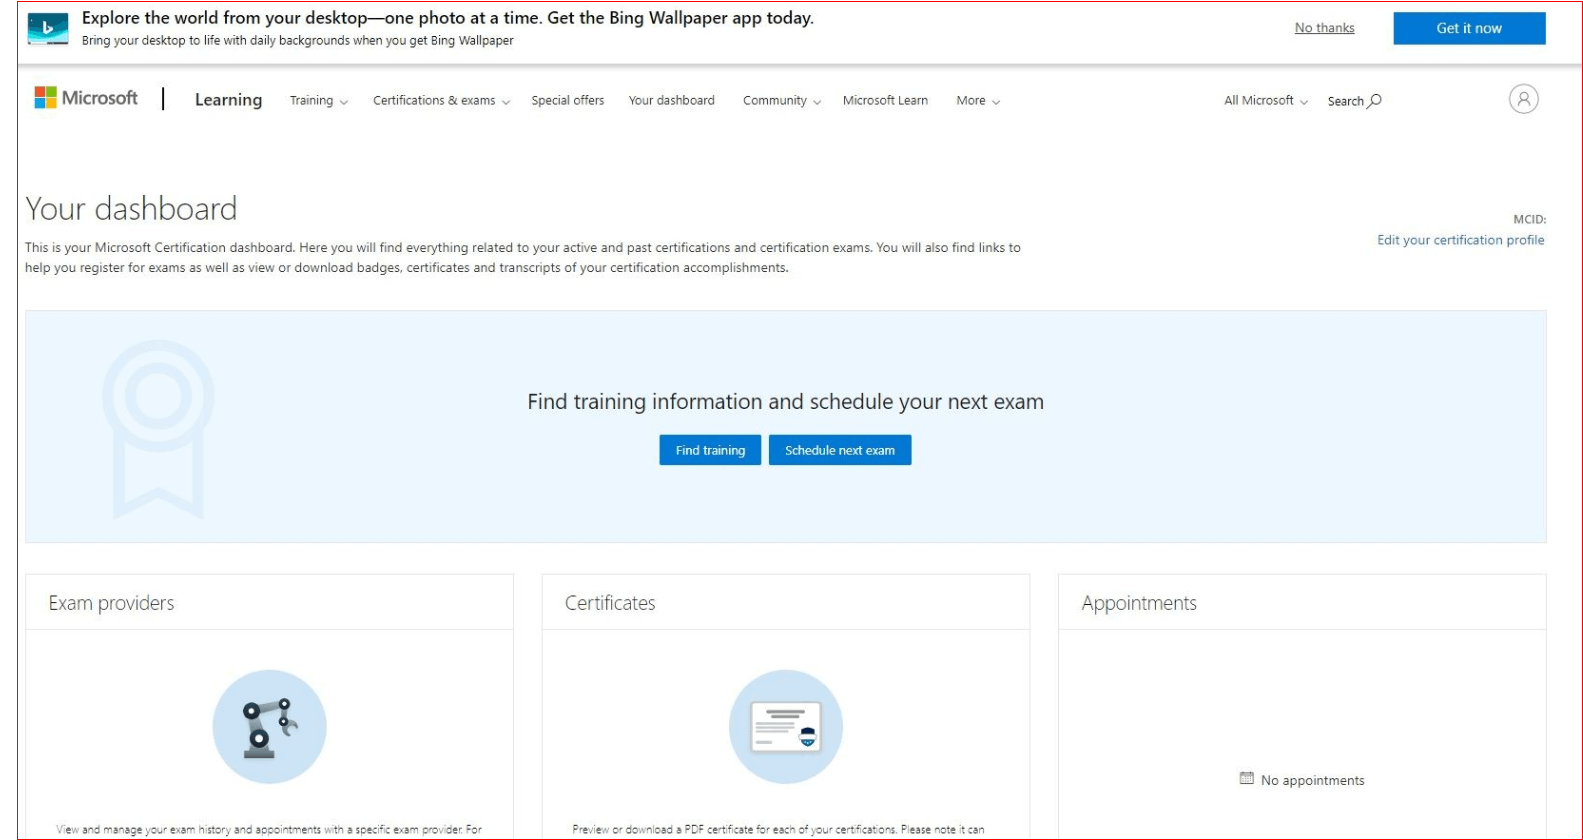This screenshot has width=1583, height=840.
Task: Click the Get it now button
Action: coord(1469,28)
